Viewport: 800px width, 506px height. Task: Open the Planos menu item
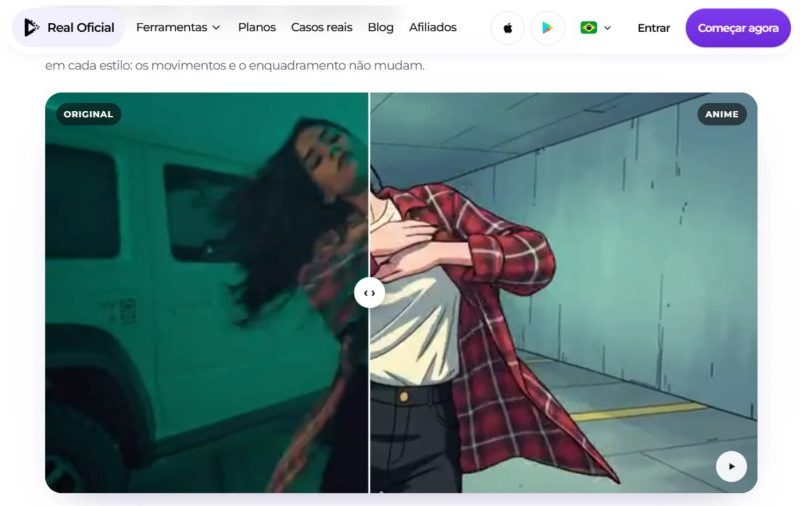[257, 28]
